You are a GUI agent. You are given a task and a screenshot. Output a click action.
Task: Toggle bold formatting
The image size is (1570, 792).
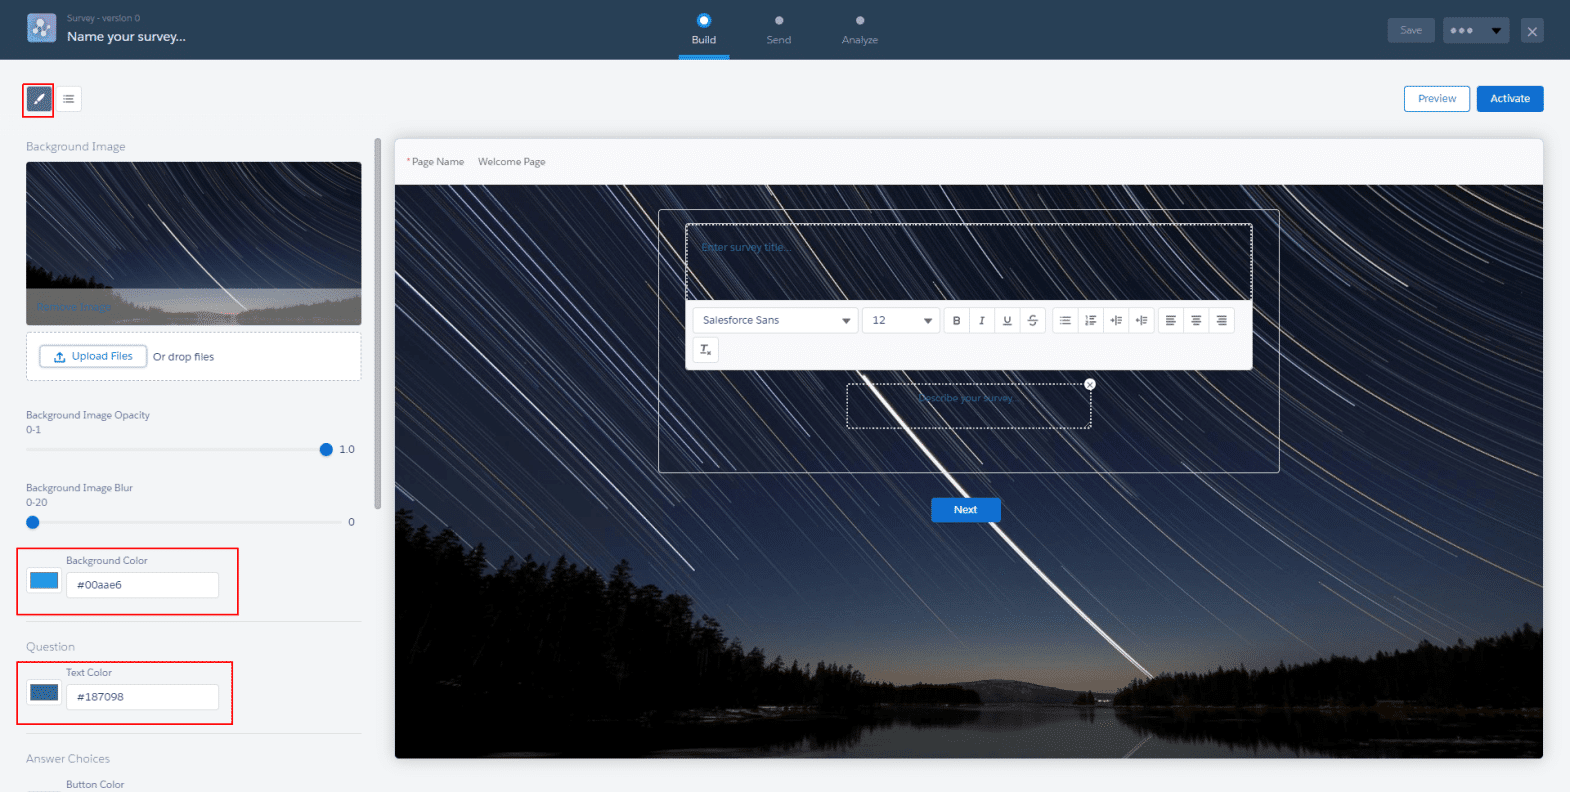click(x=956, y=321)
